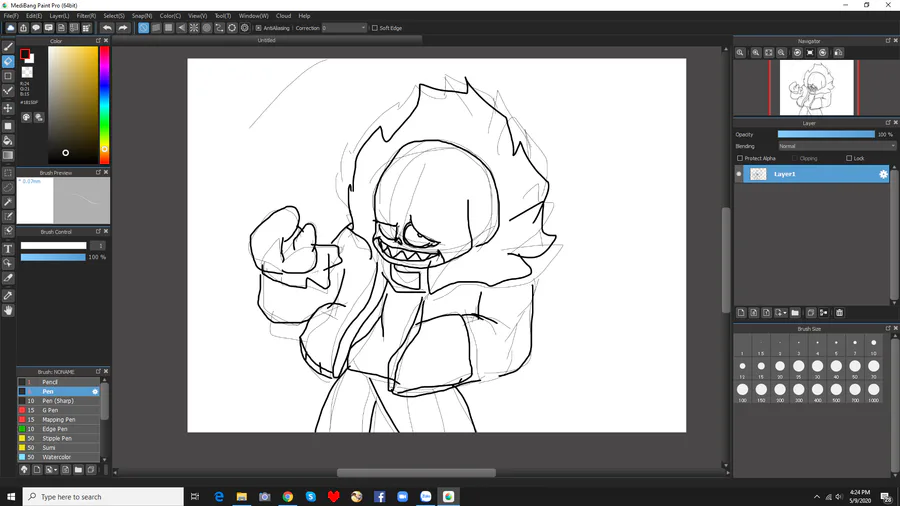Select the Eraser tool

pyautogui.click(x=8, y=61)
